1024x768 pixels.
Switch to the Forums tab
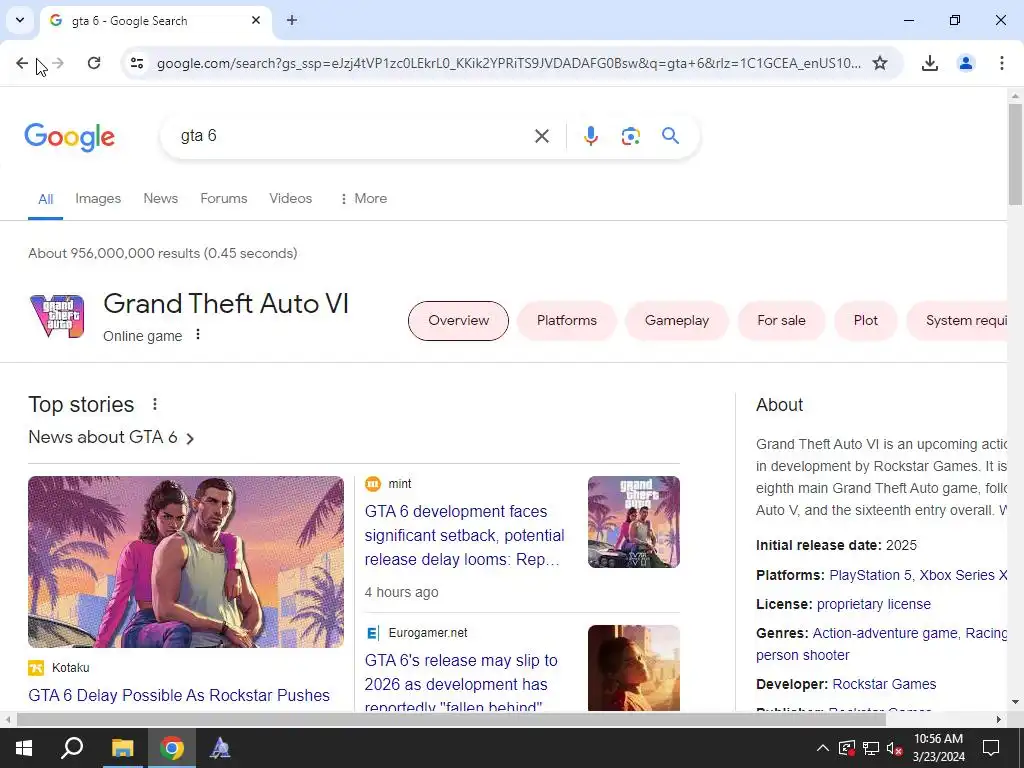(223, 199)
